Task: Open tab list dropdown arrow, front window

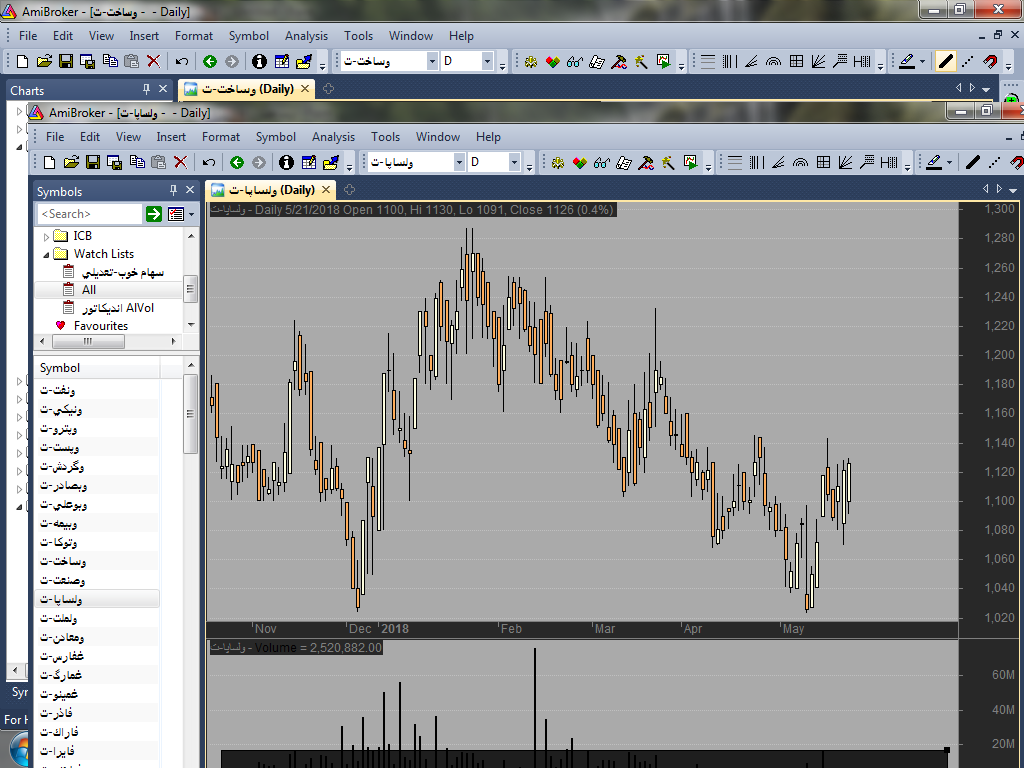Action: [x=1013, y=190]
